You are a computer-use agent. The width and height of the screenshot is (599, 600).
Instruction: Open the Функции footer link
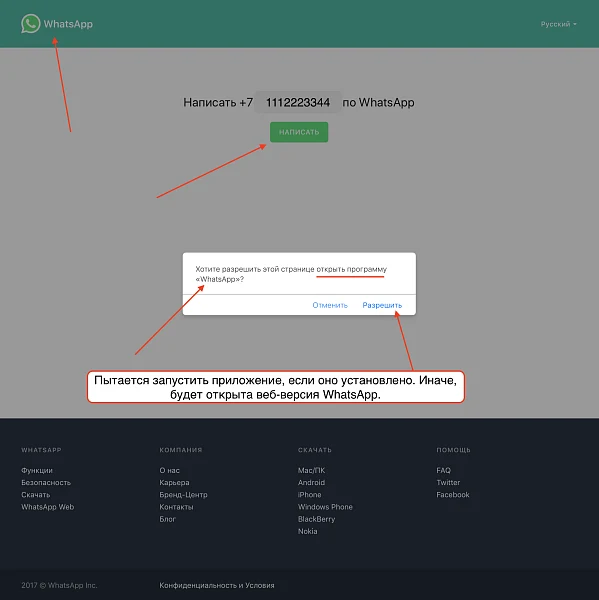pos(37,470)
